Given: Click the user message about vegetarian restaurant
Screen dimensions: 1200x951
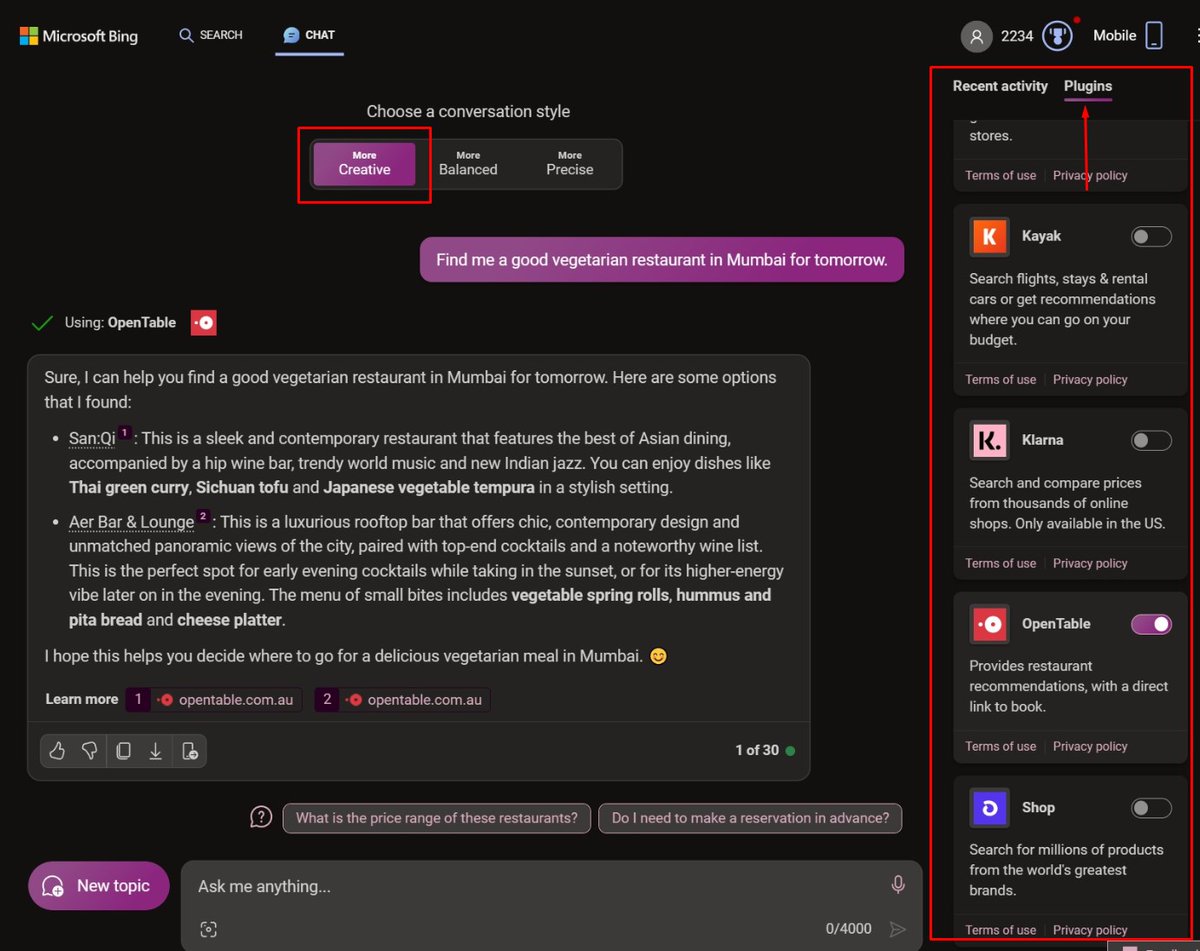Looking at the screenshot, I should tap(662, 260).
